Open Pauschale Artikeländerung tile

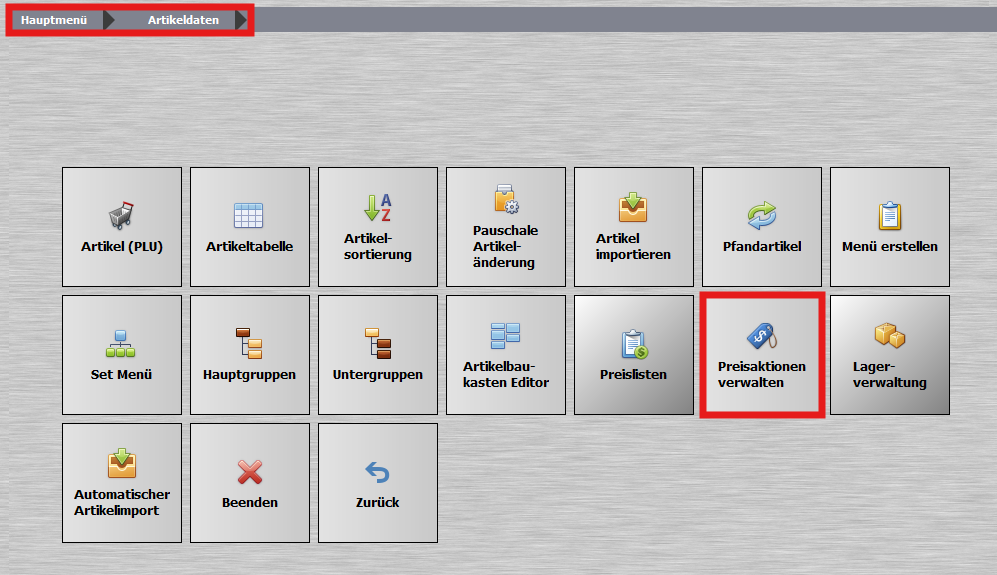[506, 227]
